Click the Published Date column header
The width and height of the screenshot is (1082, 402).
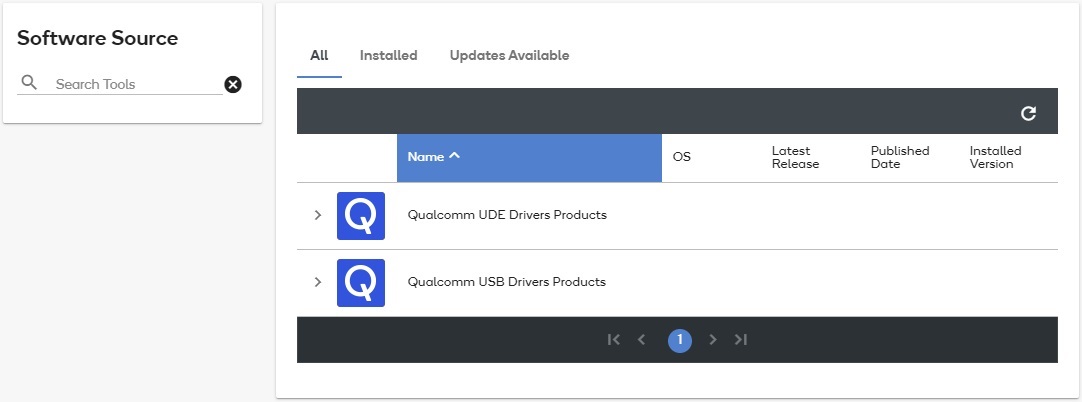click(x=899, y=157)
